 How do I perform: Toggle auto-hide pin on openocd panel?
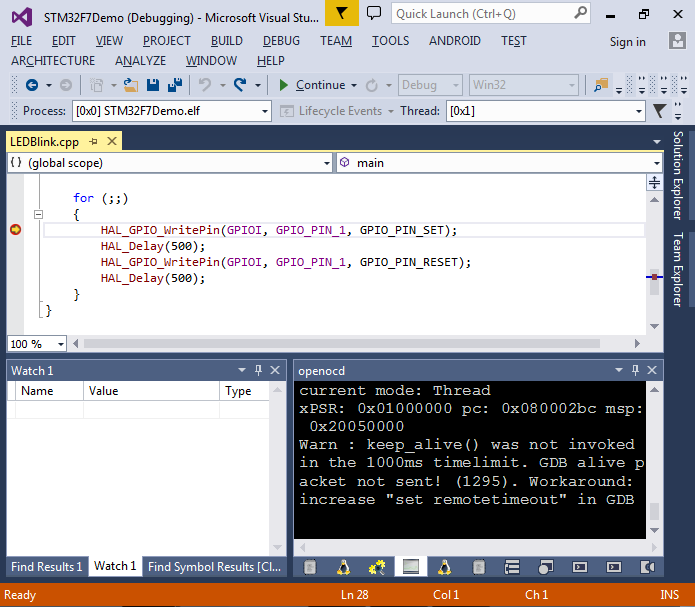pyautogui.click(x=635, y=370)
